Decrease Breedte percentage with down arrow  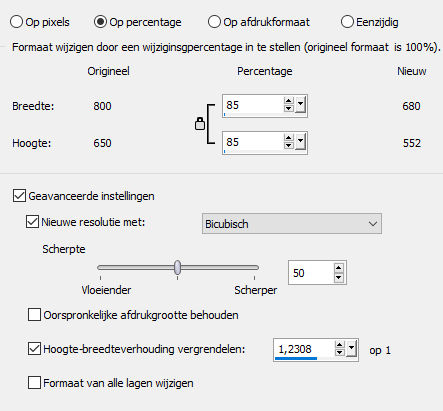(289, 108)
